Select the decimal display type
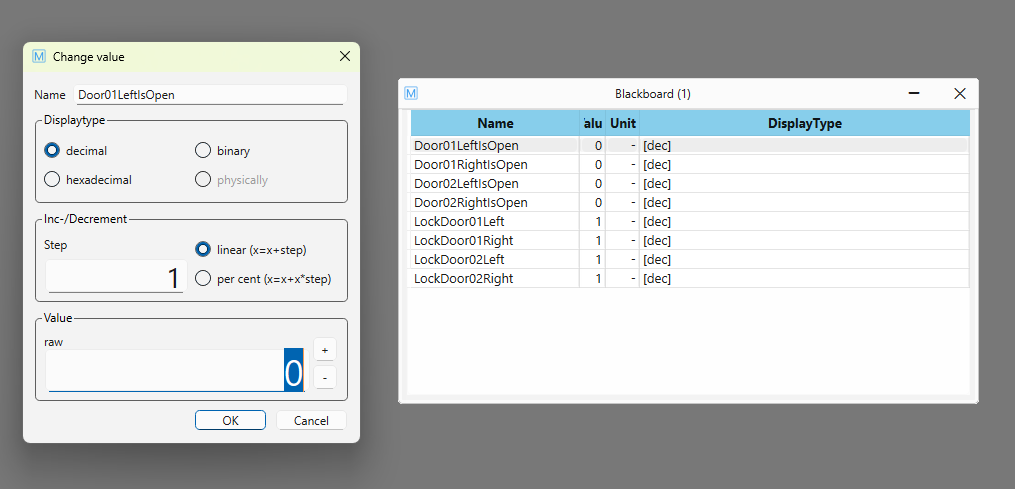Screen dimensions: 1015x489 pos(53,151)
